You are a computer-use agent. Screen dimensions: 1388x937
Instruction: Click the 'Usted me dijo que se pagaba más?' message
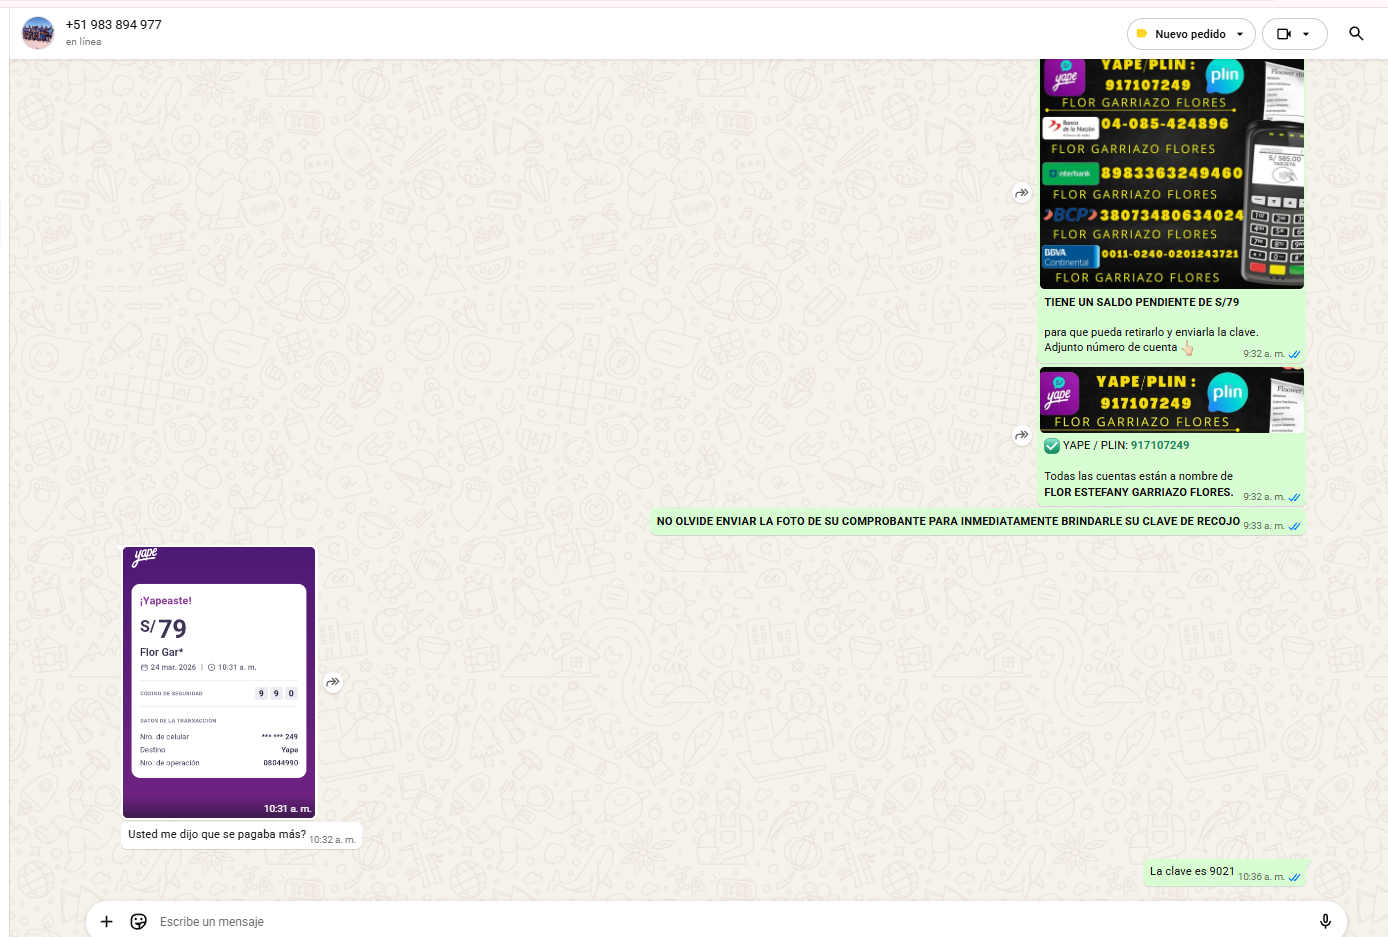(x=217, y=834)
